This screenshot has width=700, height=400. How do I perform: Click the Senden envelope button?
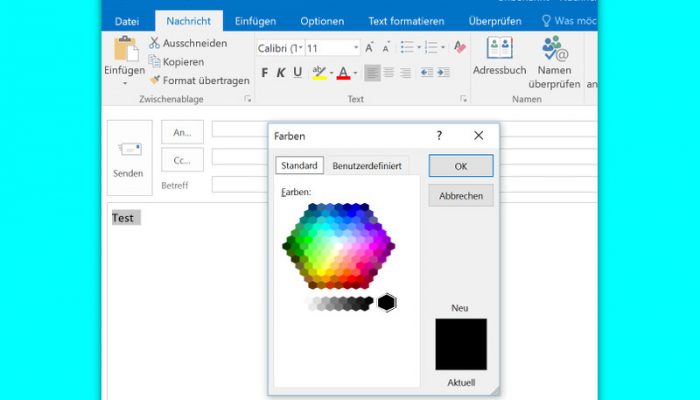click(x=129, y=158)
